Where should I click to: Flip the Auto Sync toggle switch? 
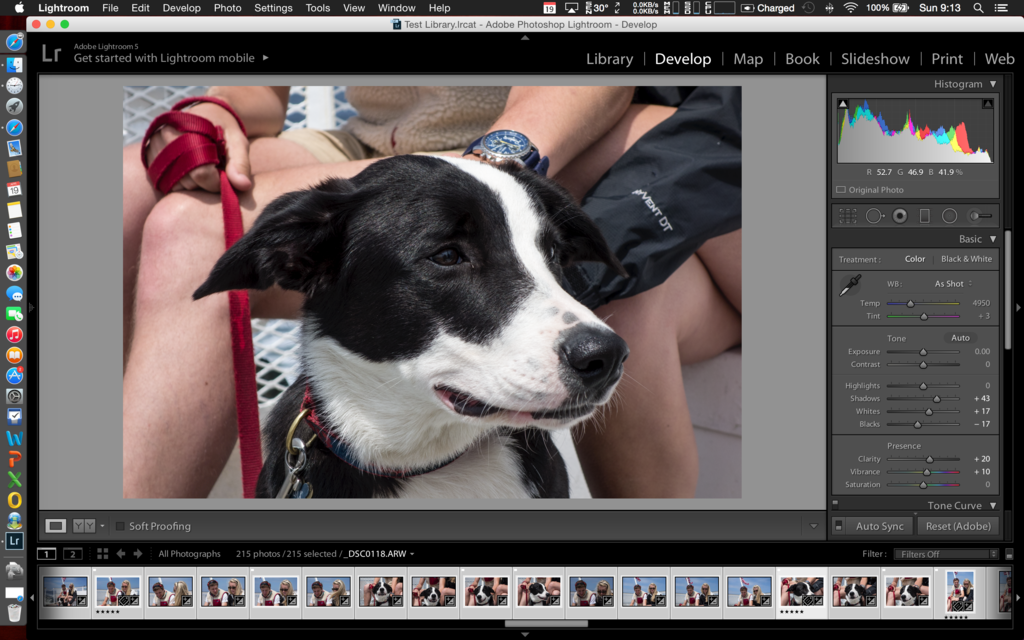839,526
